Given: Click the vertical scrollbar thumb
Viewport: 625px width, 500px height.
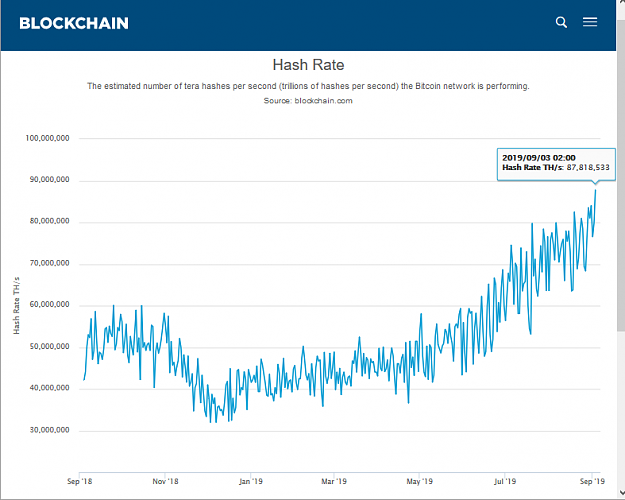Looking at the screenshot, I should coord(621,175).
